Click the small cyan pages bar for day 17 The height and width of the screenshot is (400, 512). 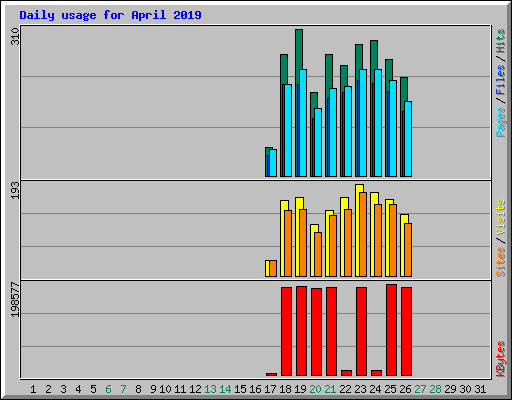pyautogui.click(x=273, y=163)
